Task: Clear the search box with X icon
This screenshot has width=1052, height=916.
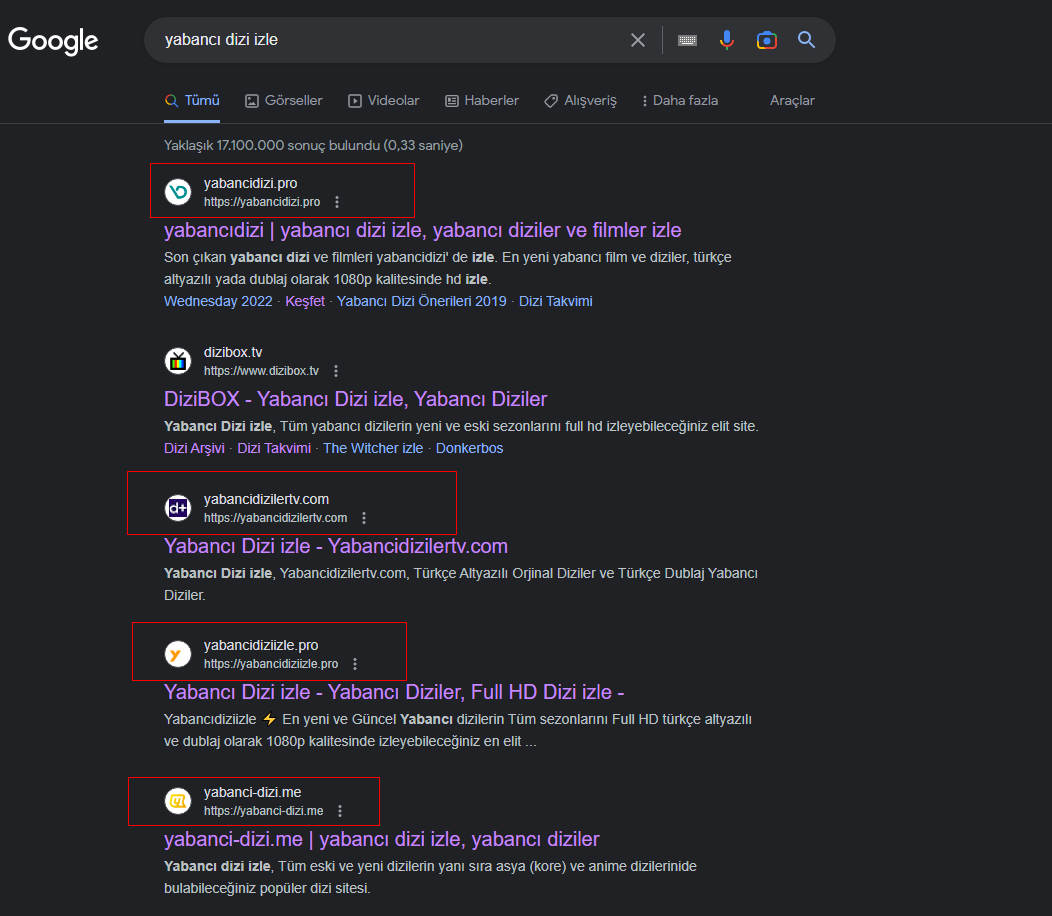Action: pos(638,40)
